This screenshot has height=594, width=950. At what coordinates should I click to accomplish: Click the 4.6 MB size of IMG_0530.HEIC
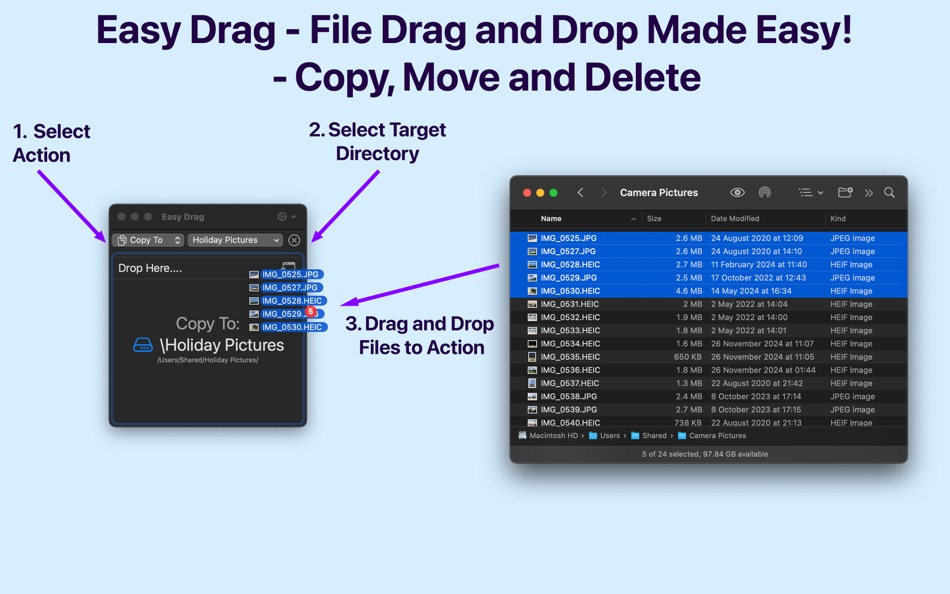pos(689,291)
